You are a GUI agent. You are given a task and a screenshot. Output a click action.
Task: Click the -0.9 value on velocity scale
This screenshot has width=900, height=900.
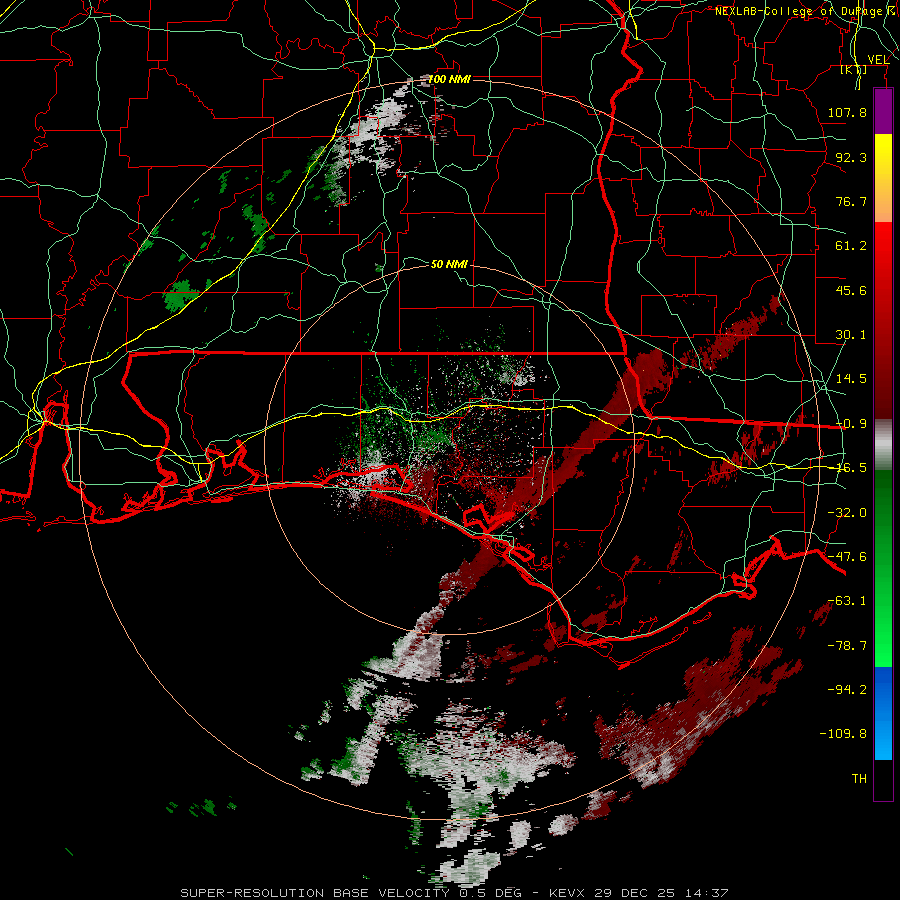click(x=851, y=424)
